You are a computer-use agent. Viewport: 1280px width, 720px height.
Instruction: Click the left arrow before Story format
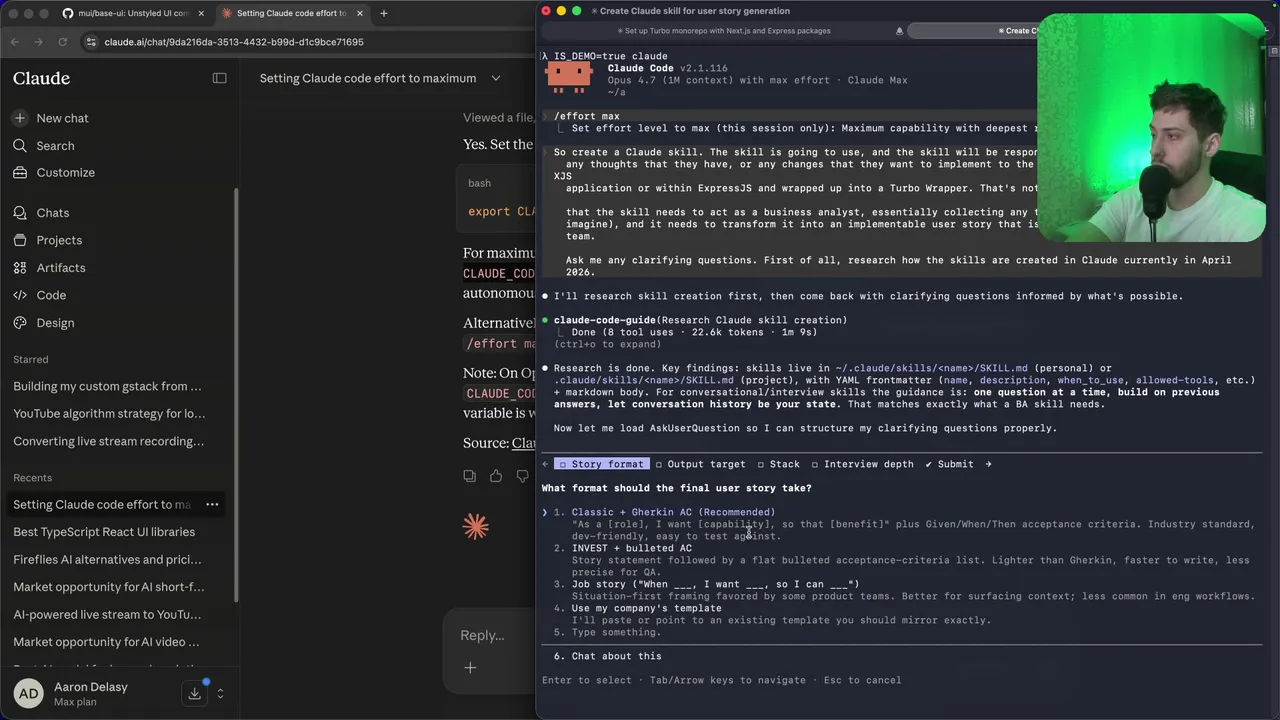545,464
